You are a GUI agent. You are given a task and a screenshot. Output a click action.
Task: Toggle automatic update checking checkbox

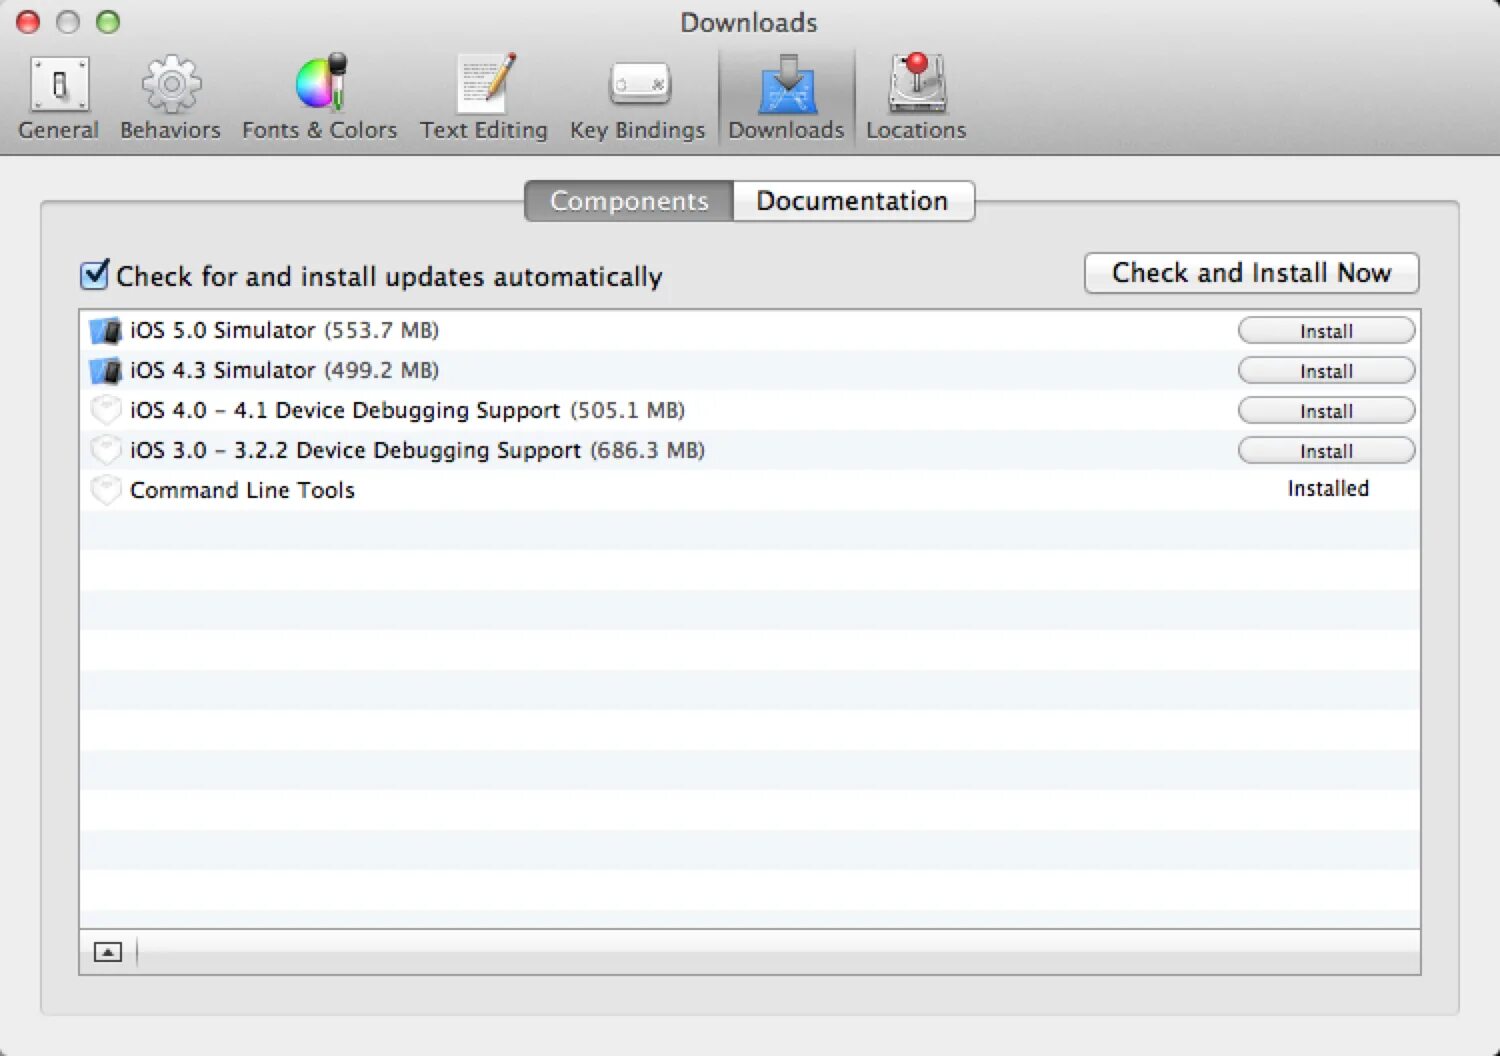pos(94,275)
